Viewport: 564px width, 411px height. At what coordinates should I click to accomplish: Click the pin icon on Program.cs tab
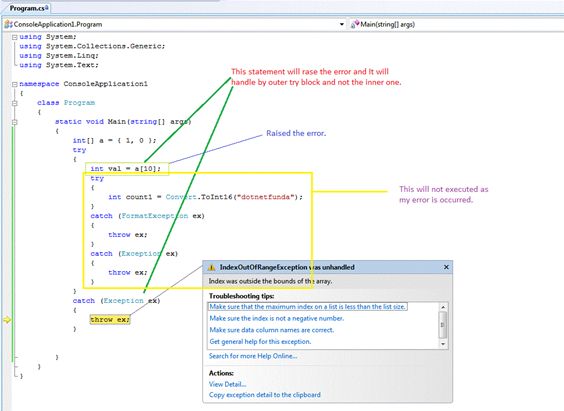pos(47,7)
